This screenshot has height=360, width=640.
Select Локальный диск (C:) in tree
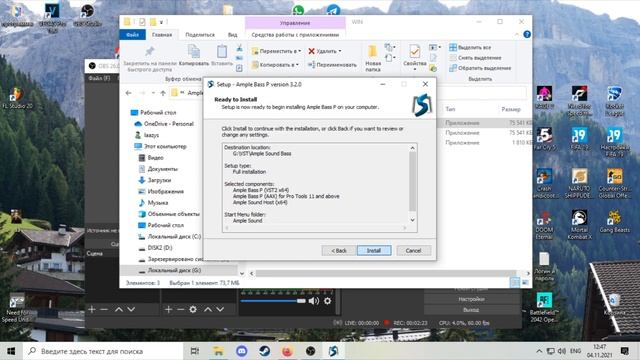coord(174,236)
